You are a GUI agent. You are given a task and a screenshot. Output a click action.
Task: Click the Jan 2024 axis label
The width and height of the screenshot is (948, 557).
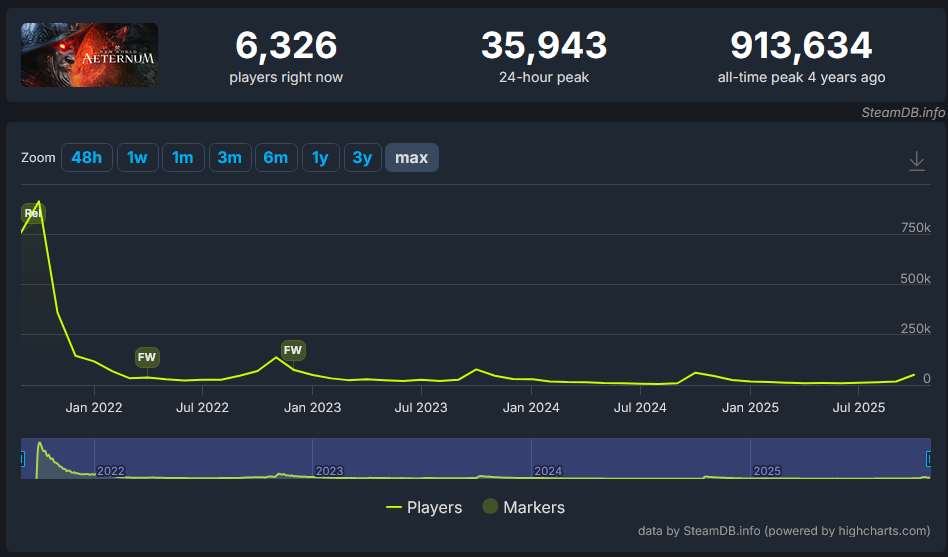point(531,408)
